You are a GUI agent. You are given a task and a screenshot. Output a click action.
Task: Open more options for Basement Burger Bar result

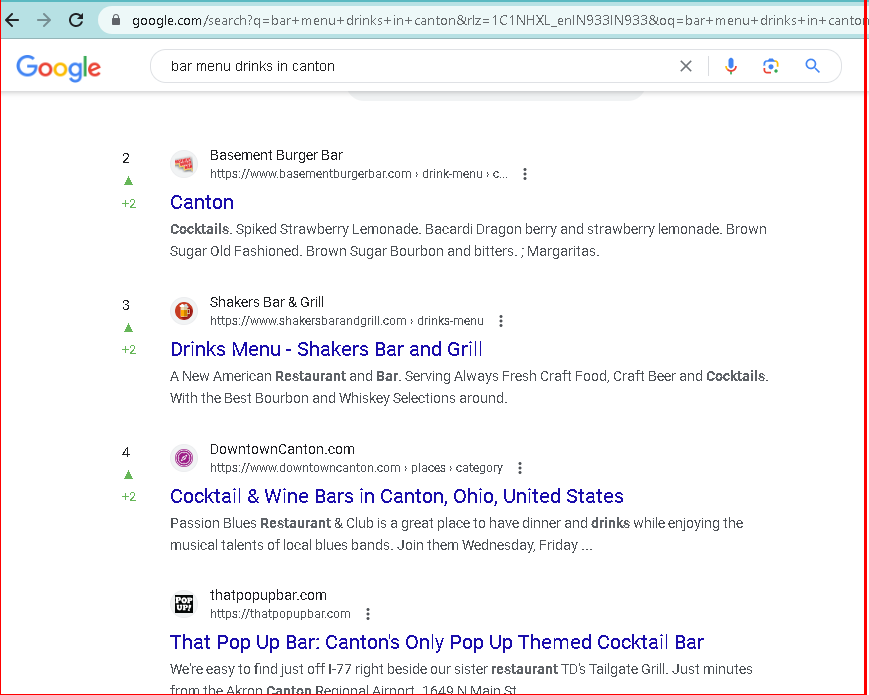click(x=525, y=174)
